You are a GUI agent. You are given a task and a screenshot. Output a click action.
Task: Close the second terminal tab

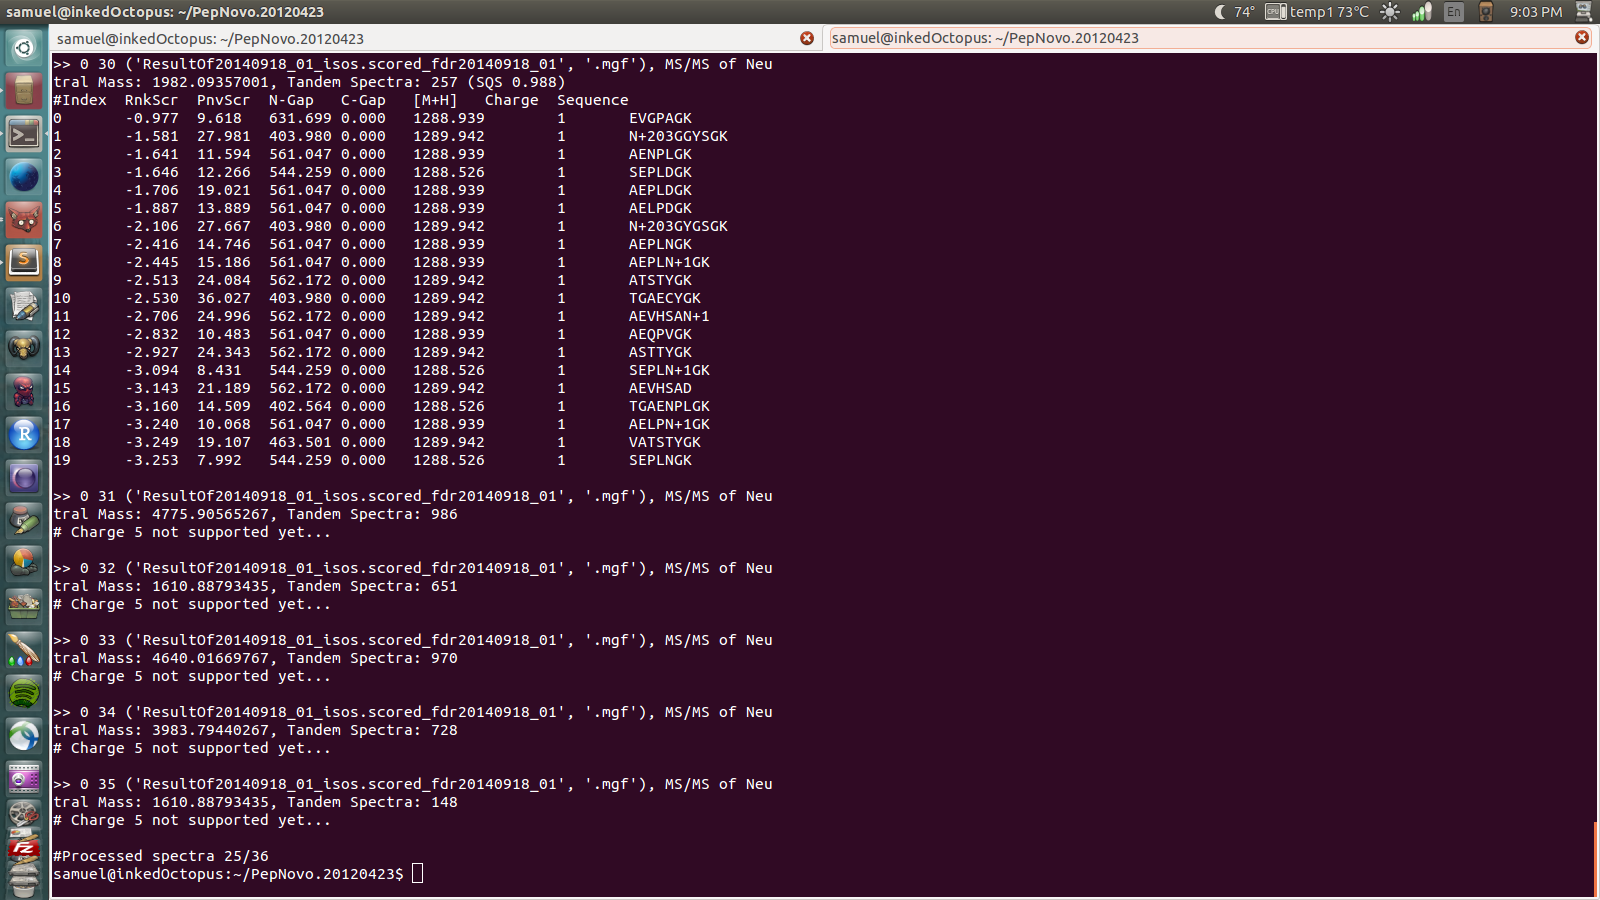pyautogui.click(x=1582, y=37)
